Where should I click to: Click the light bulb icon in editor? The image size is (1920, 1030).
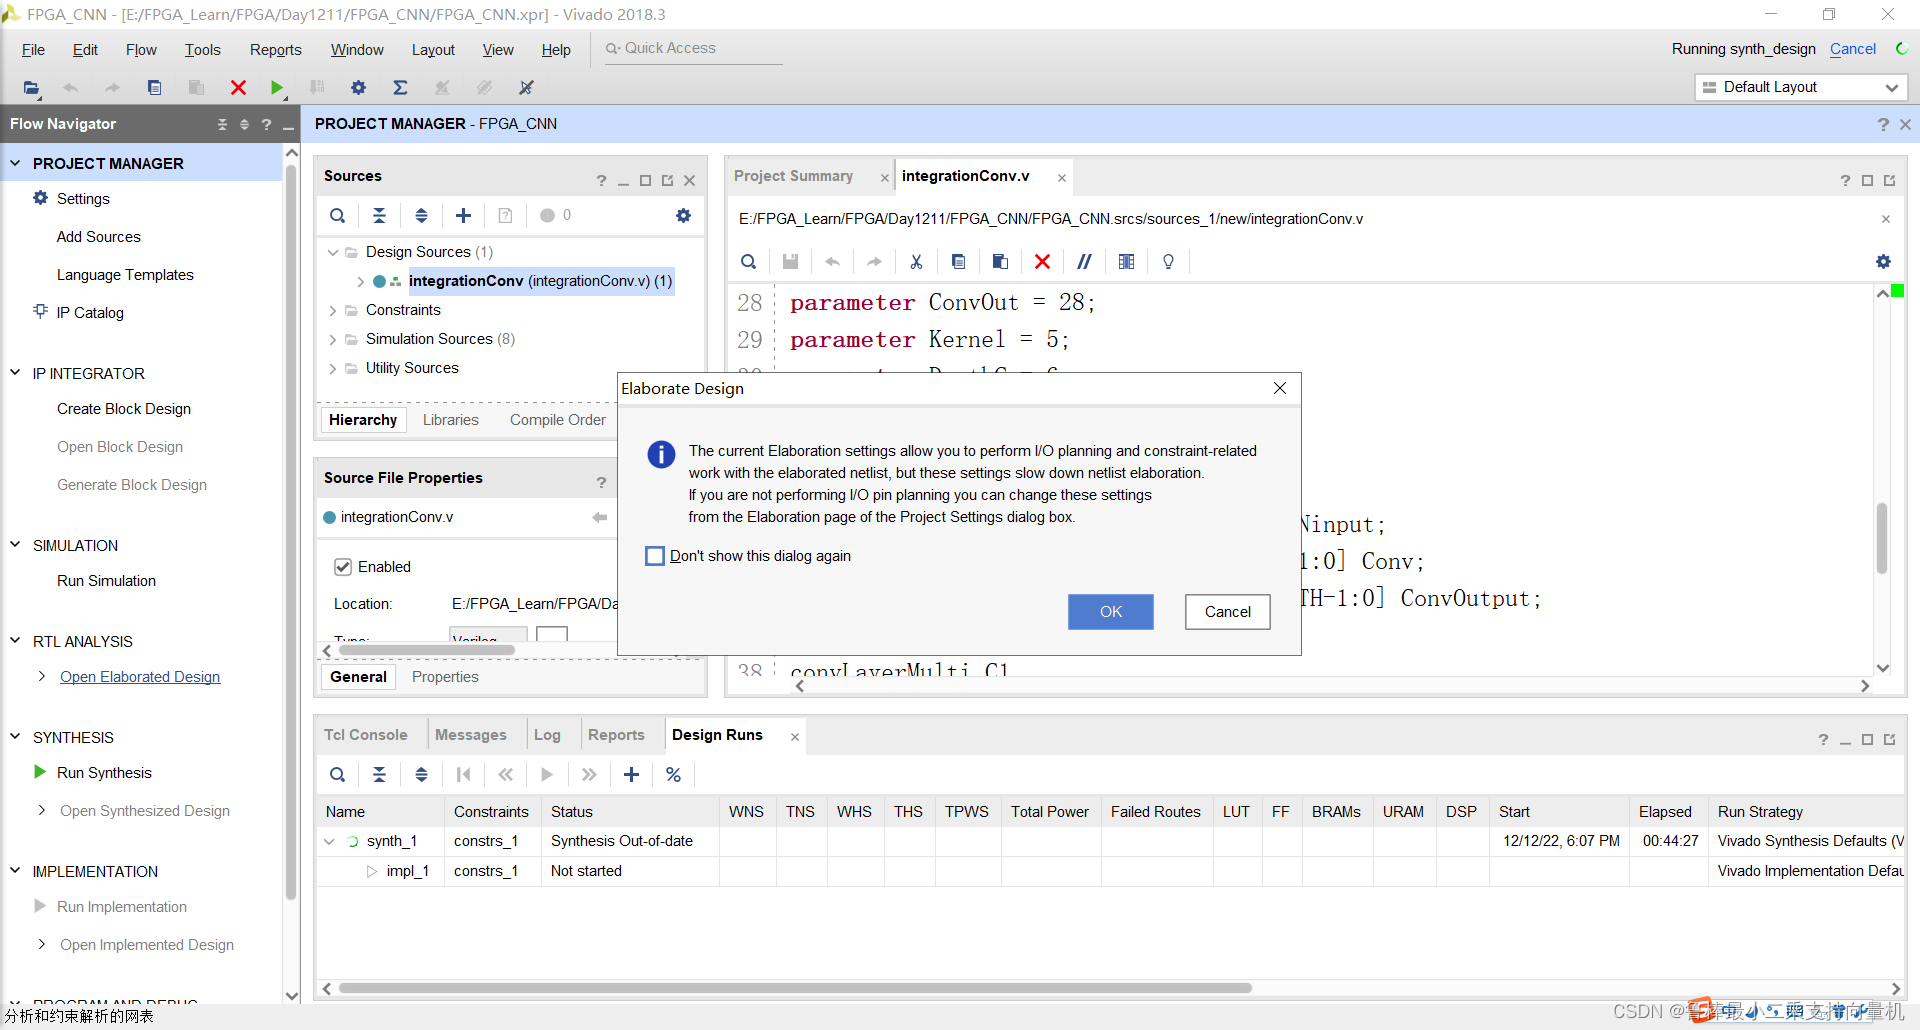click(1168, 262)
